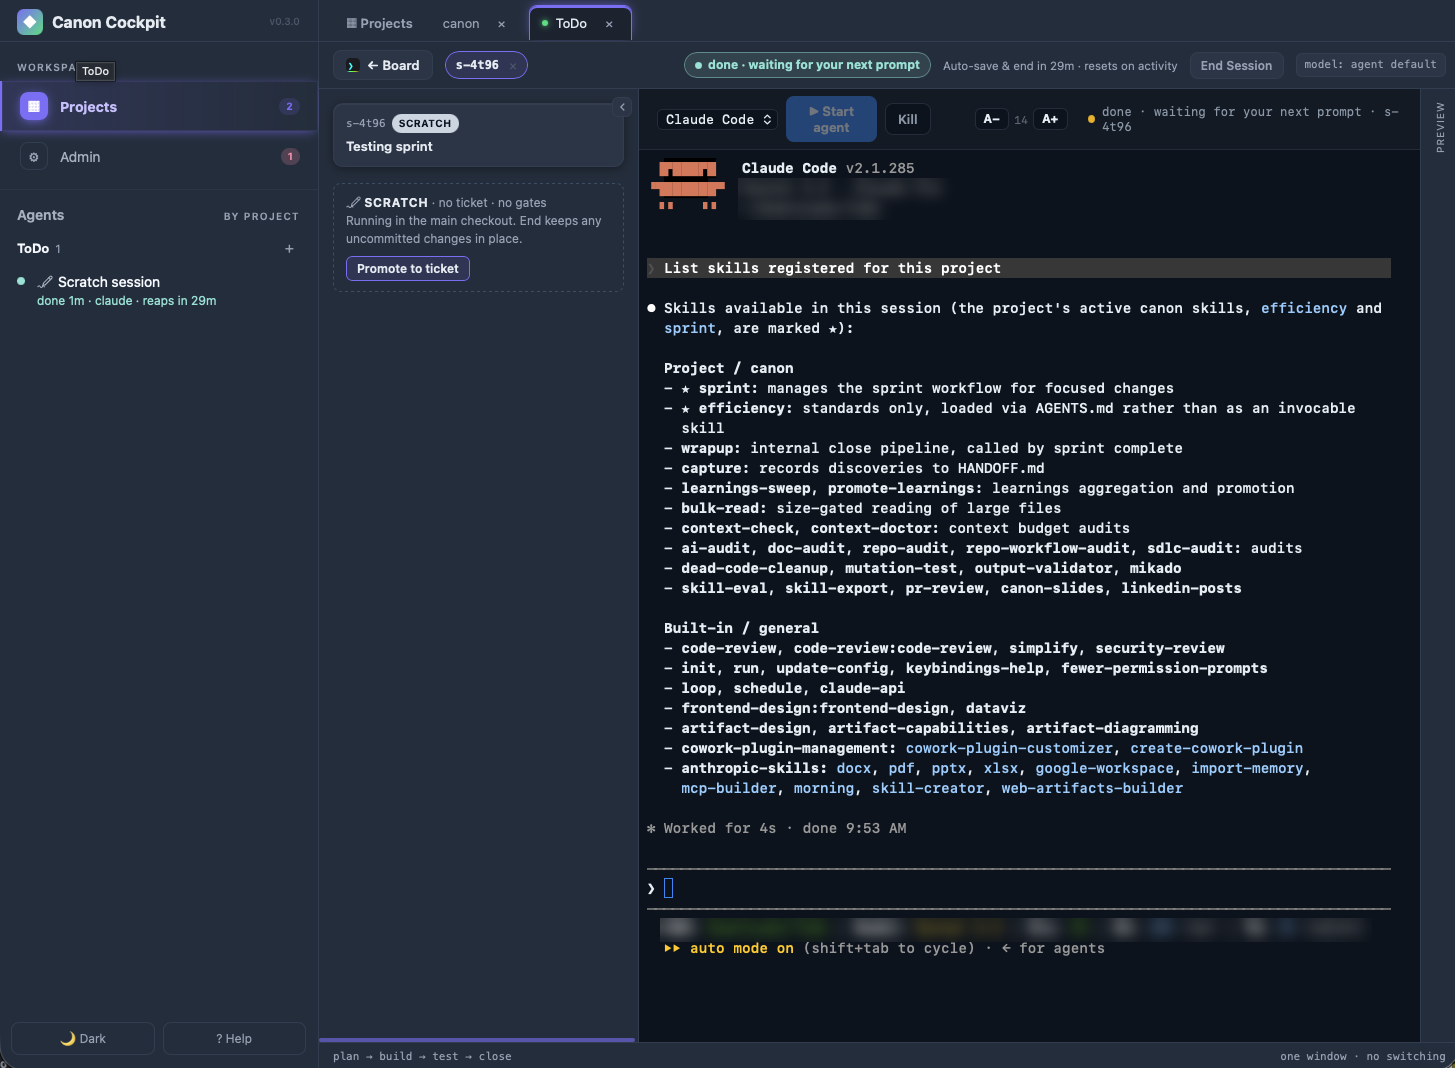Remove the s-4t96 session chip with its x
This screenshot has width=1455, height=1068.
tap(513, 66)
